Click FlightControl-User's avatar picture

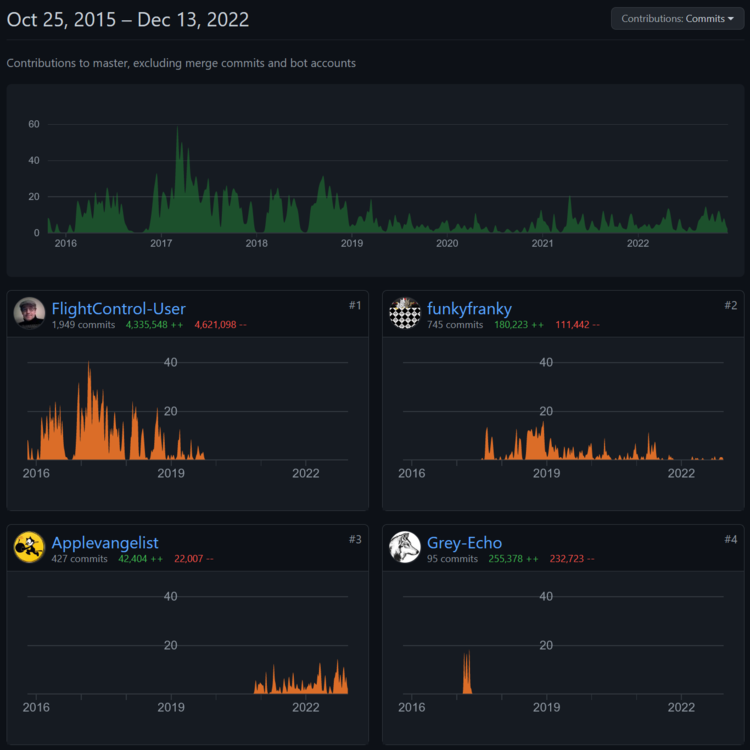tap(29, 313)
